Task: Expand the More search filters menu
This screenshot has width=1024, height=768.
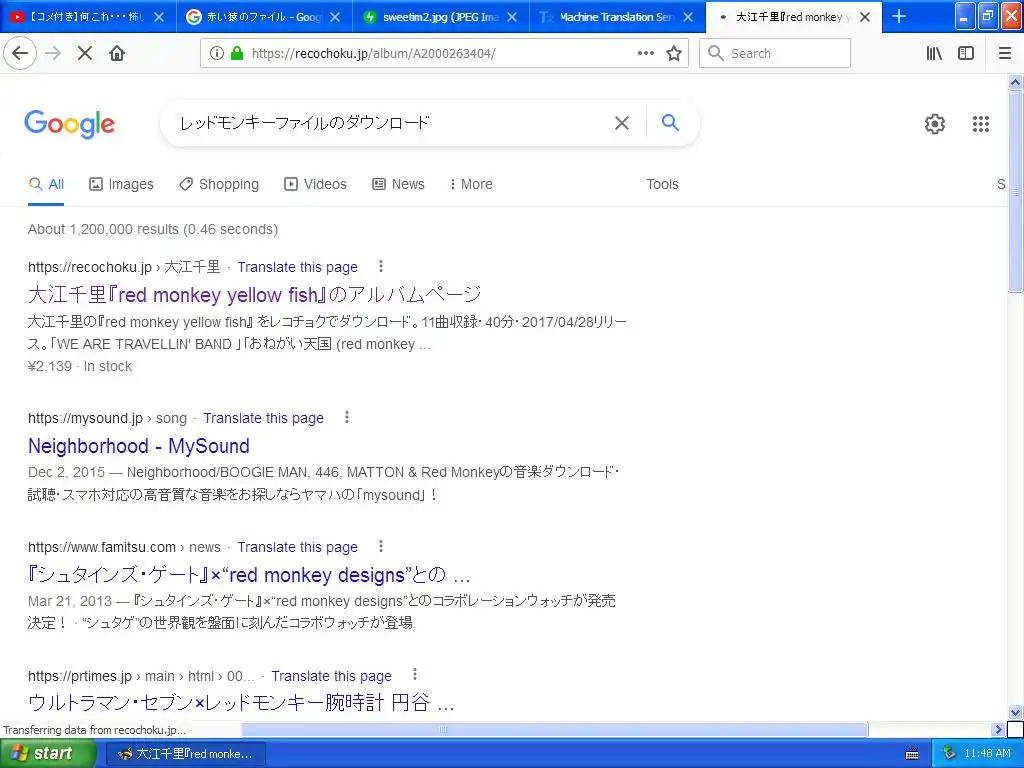Action: [471, 184]
